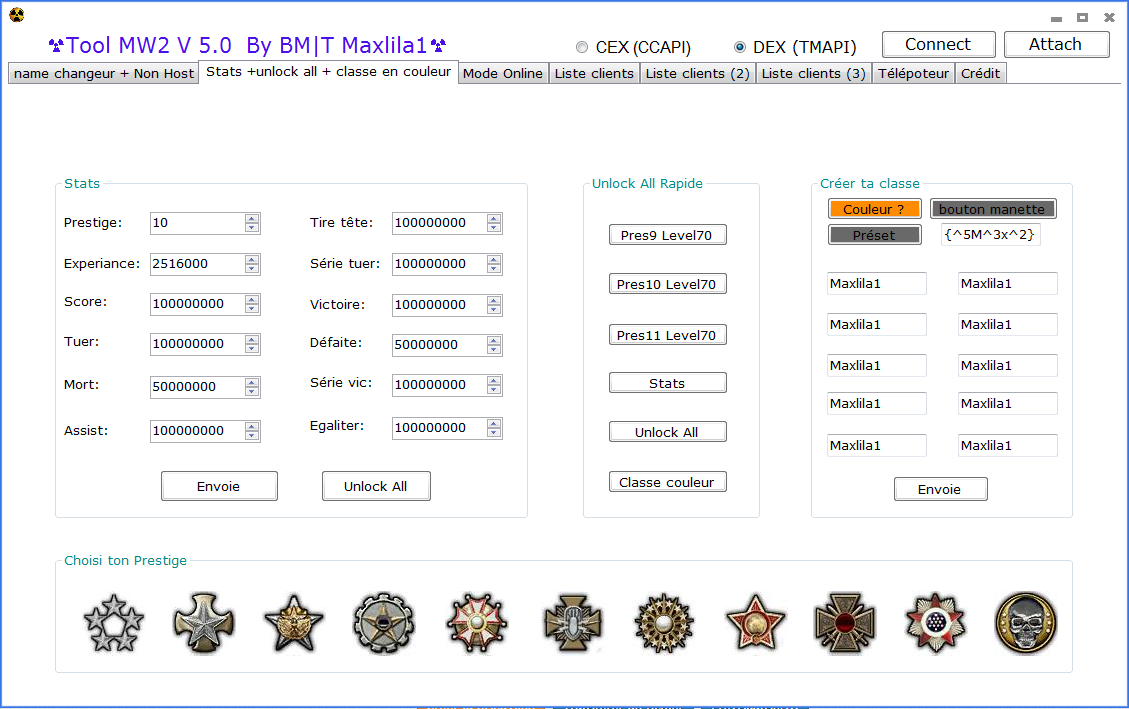The width and height of the screenshot is (1129, 709).
Task: Decrease the Tuer spinner value
Action: pyautogui.click(x=251, y=349)
